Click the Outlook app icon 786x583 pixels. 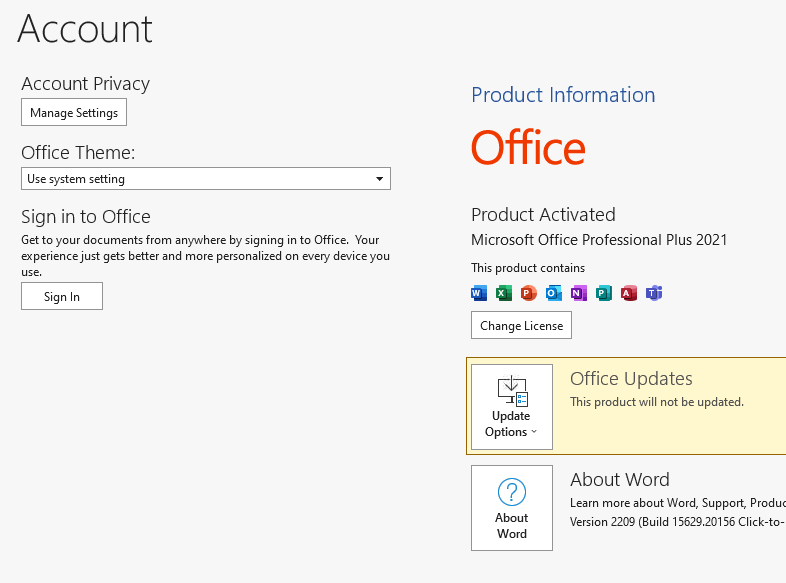point(553,293)
